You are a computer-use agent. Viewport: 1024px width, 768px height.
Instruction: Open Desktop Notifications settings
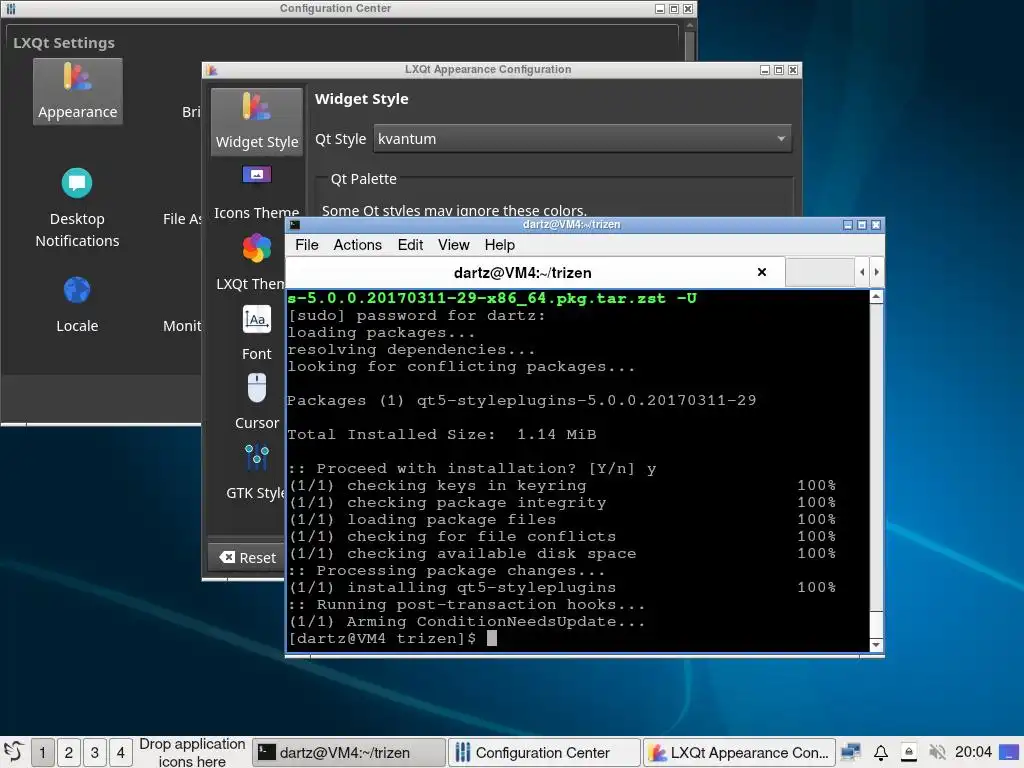click(x=77, y=208)
